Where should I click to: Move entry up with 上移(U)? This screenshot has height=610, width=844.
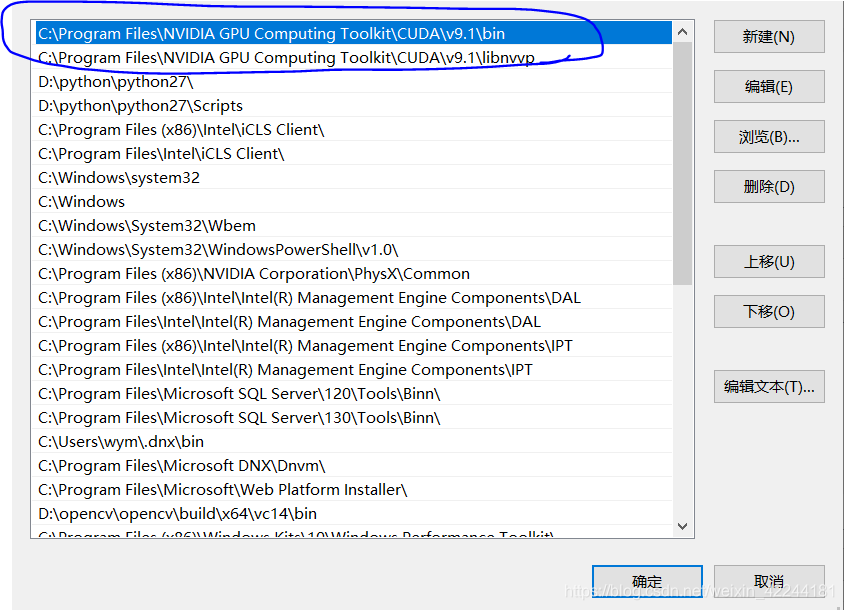point(769,262)
